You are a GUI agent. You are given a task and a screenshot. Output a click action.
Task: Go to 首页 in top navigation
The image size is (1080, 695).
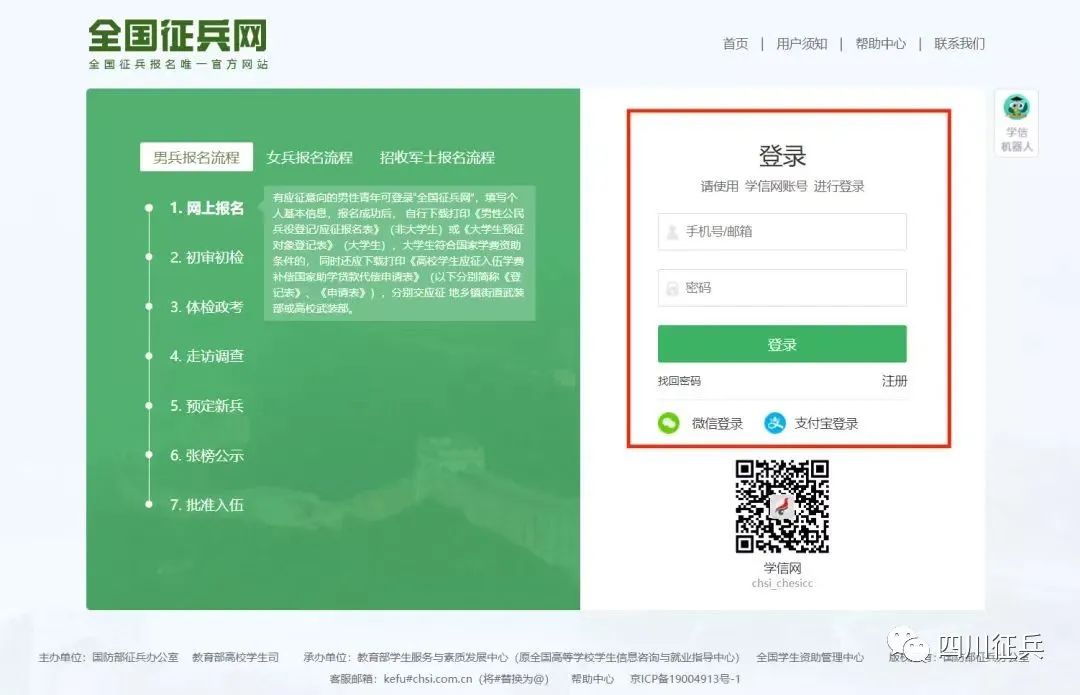click(x=735, y=44)
